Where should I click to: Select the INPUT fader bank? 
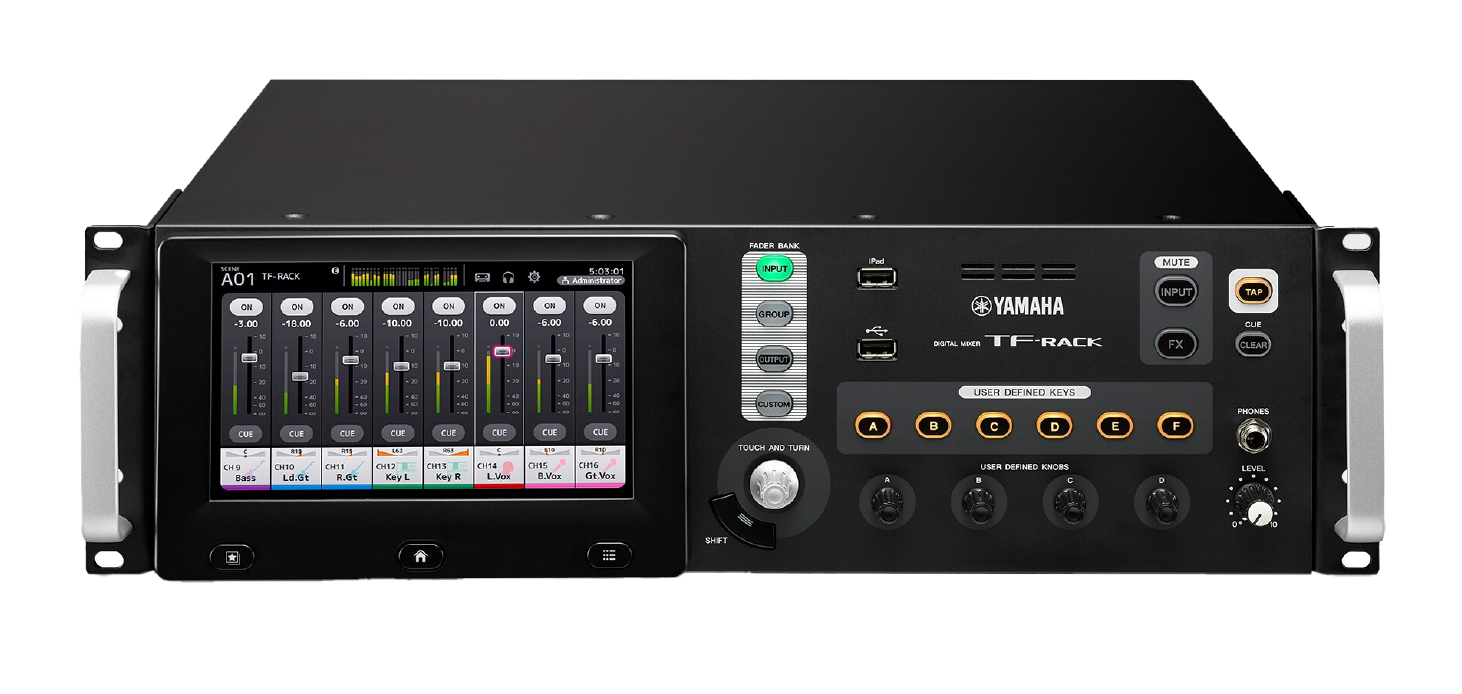click(774, 270)
